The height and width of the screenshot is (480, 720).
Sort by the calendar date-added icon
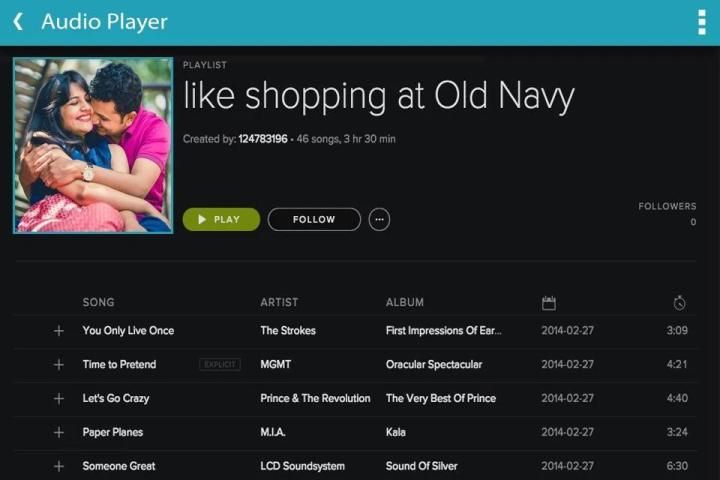548,303
